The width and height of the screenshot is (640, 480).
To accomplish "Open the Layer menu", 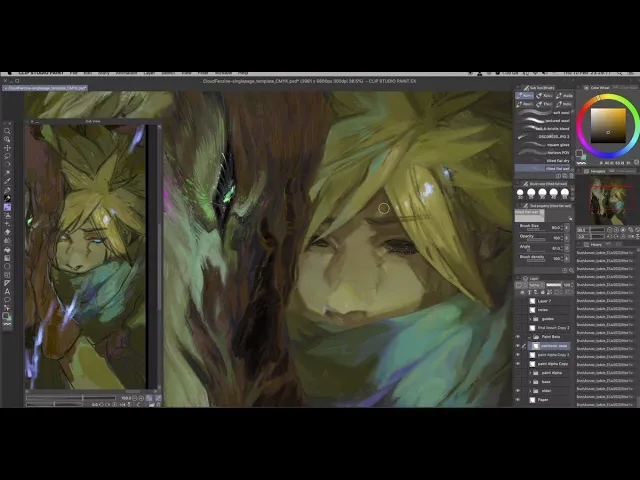I will tap(149, 73).
